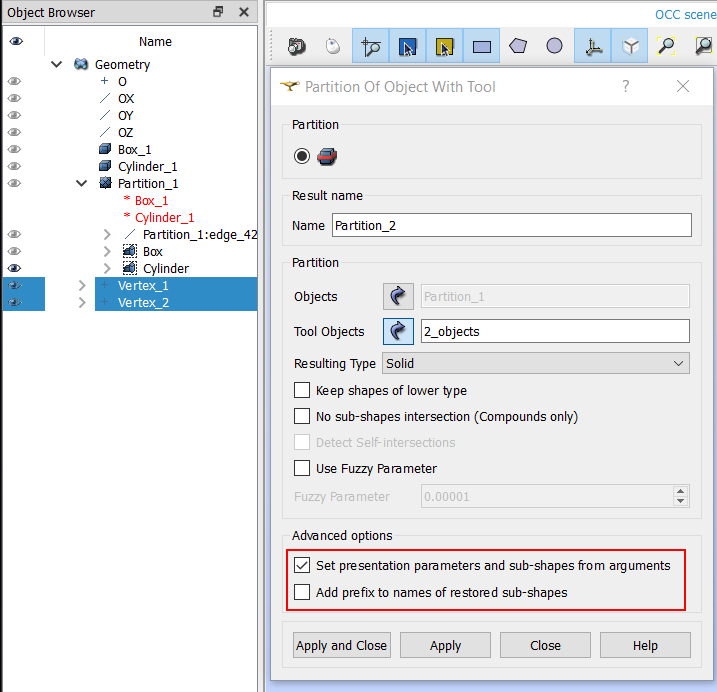
Task: Toggle the blue preselection arrow tool
Action: coord(407,46)
